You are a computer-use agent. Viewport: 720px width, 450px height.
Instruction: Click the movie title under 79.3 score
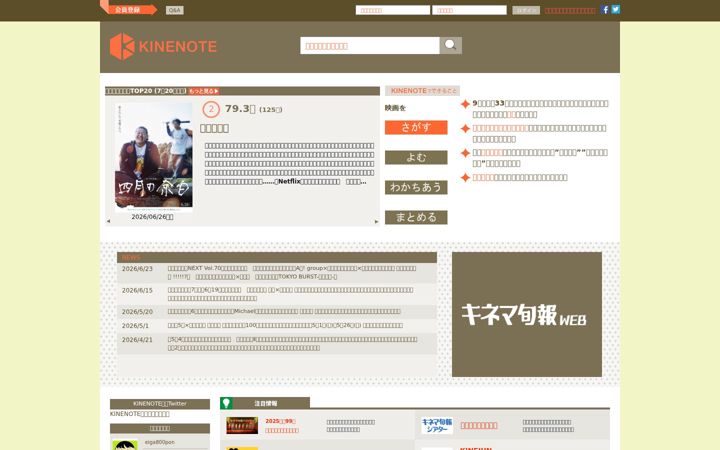tap(214, 129)
